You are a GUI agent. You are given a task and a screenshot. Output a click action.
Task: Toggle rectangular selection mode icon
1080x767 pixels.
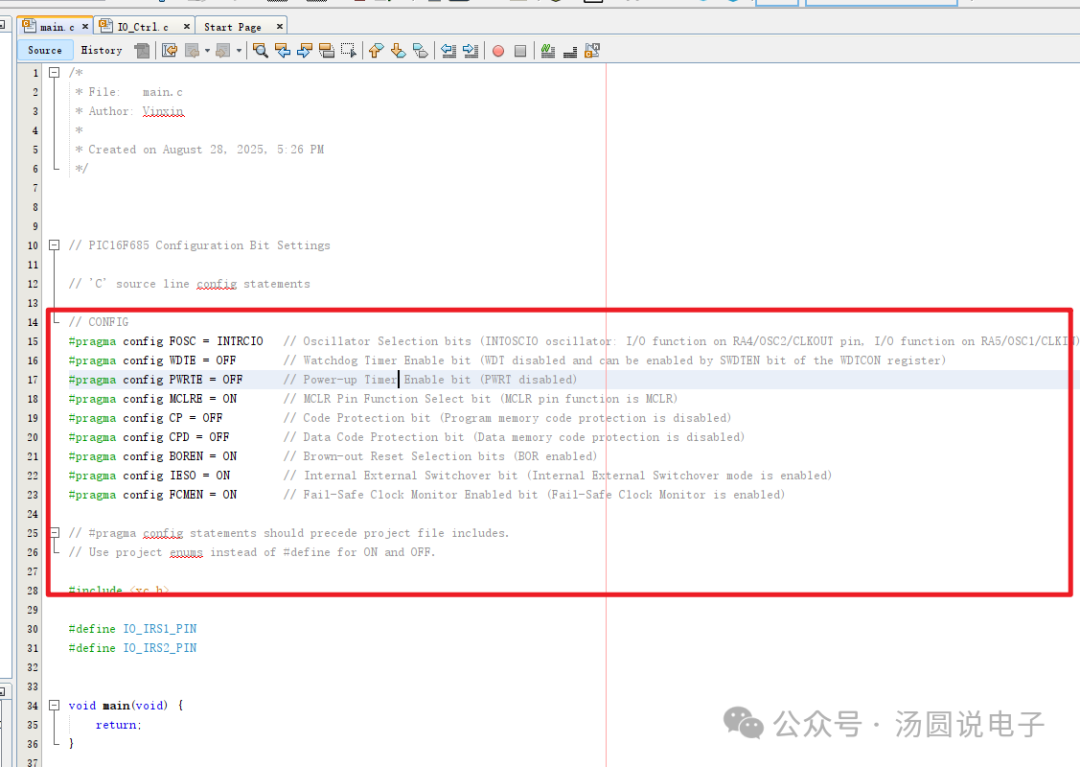pos(349,50)
